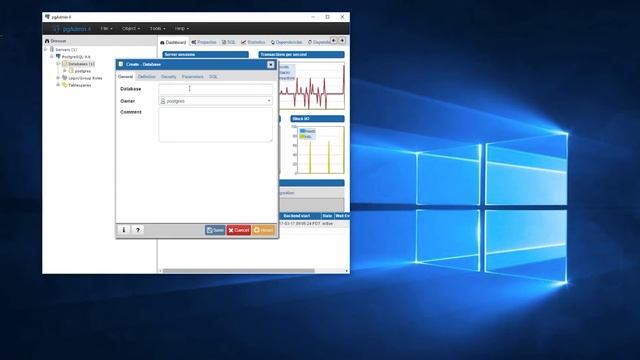Click the Databases folder icon in tree
Screen dimensions: 640x360
pos(64,64)
